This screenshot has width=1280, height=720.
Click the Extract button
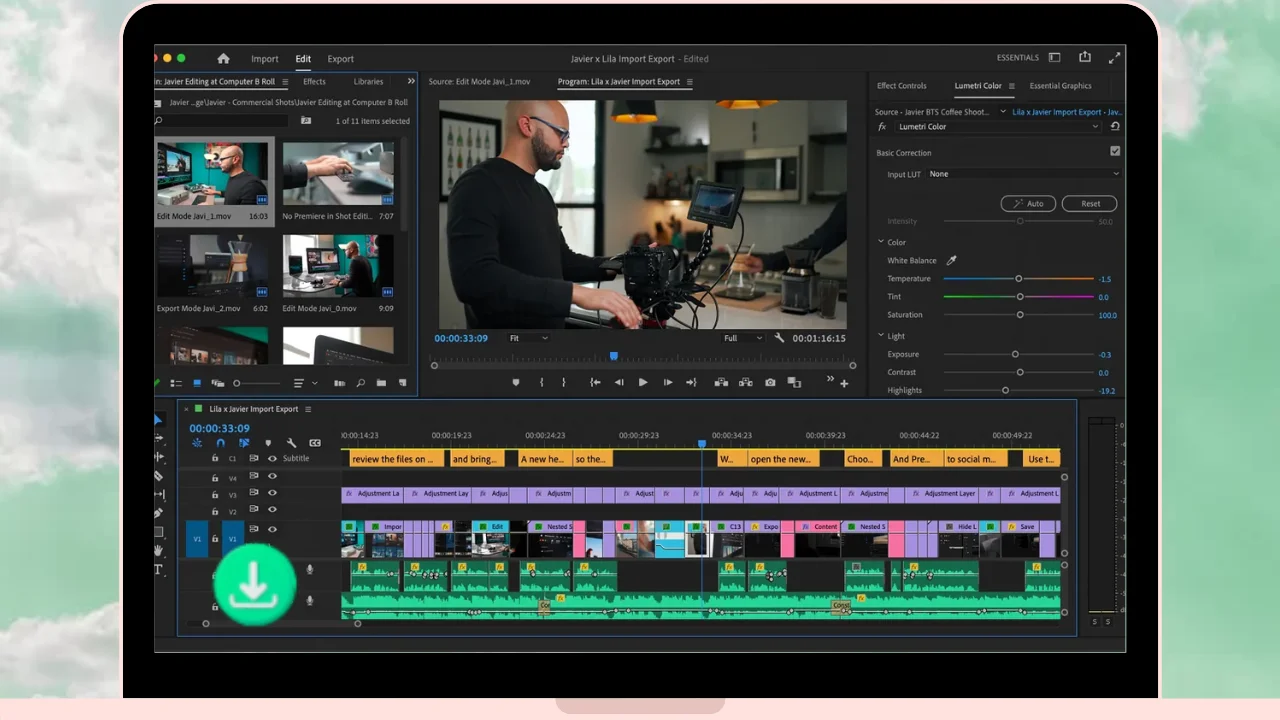(746, 382)
